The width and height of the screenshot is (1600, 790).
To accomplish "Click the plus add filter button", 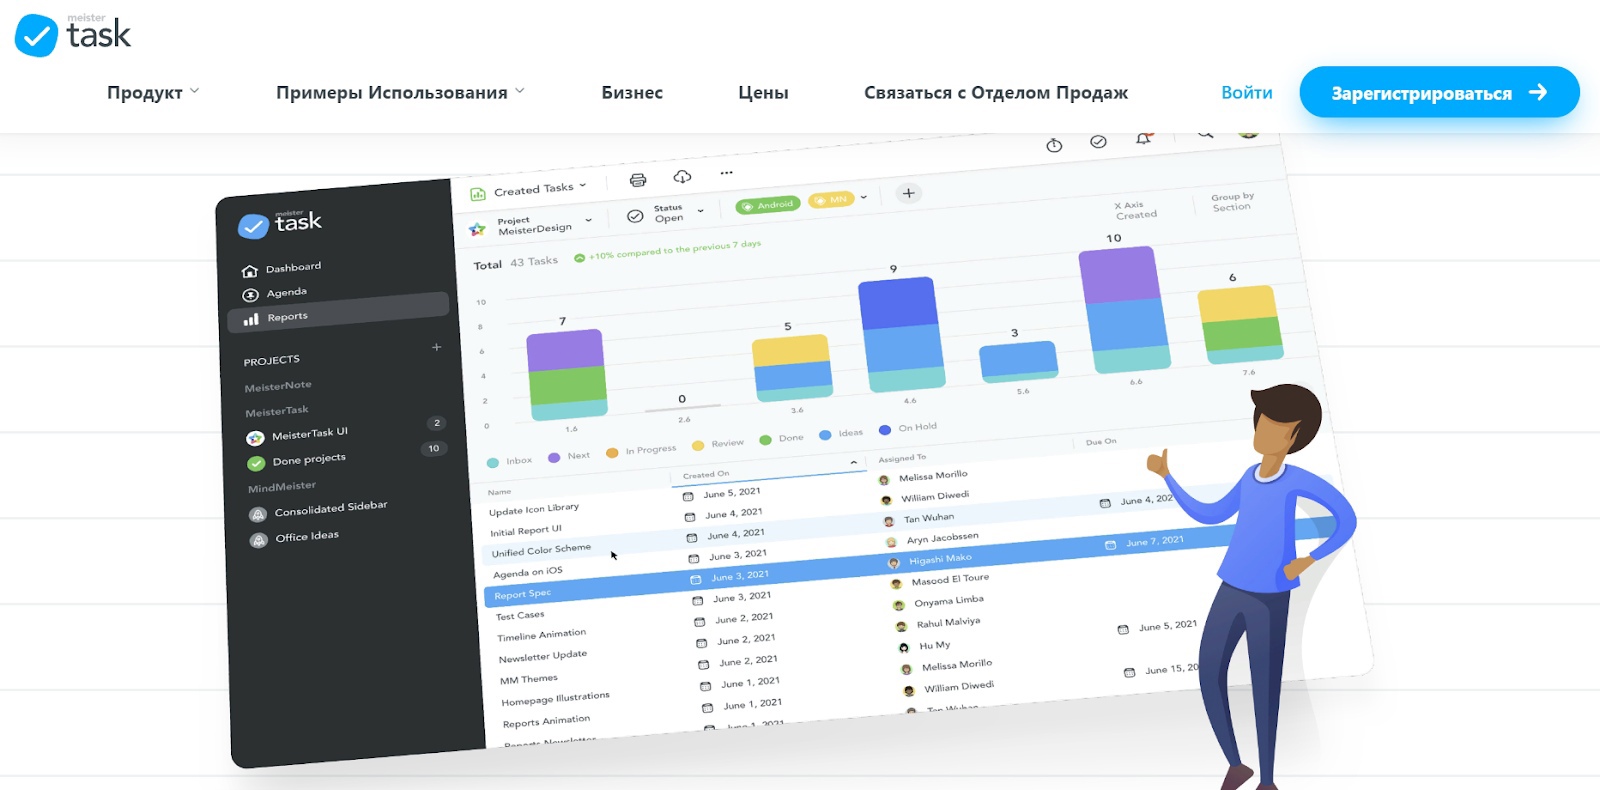I will (908, 193).
